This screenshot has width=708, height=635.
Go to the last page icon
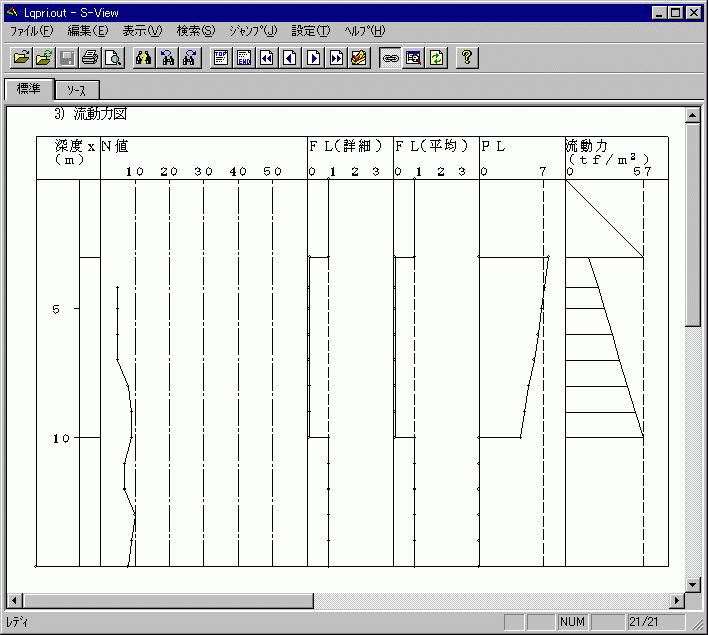coord(336,58)
